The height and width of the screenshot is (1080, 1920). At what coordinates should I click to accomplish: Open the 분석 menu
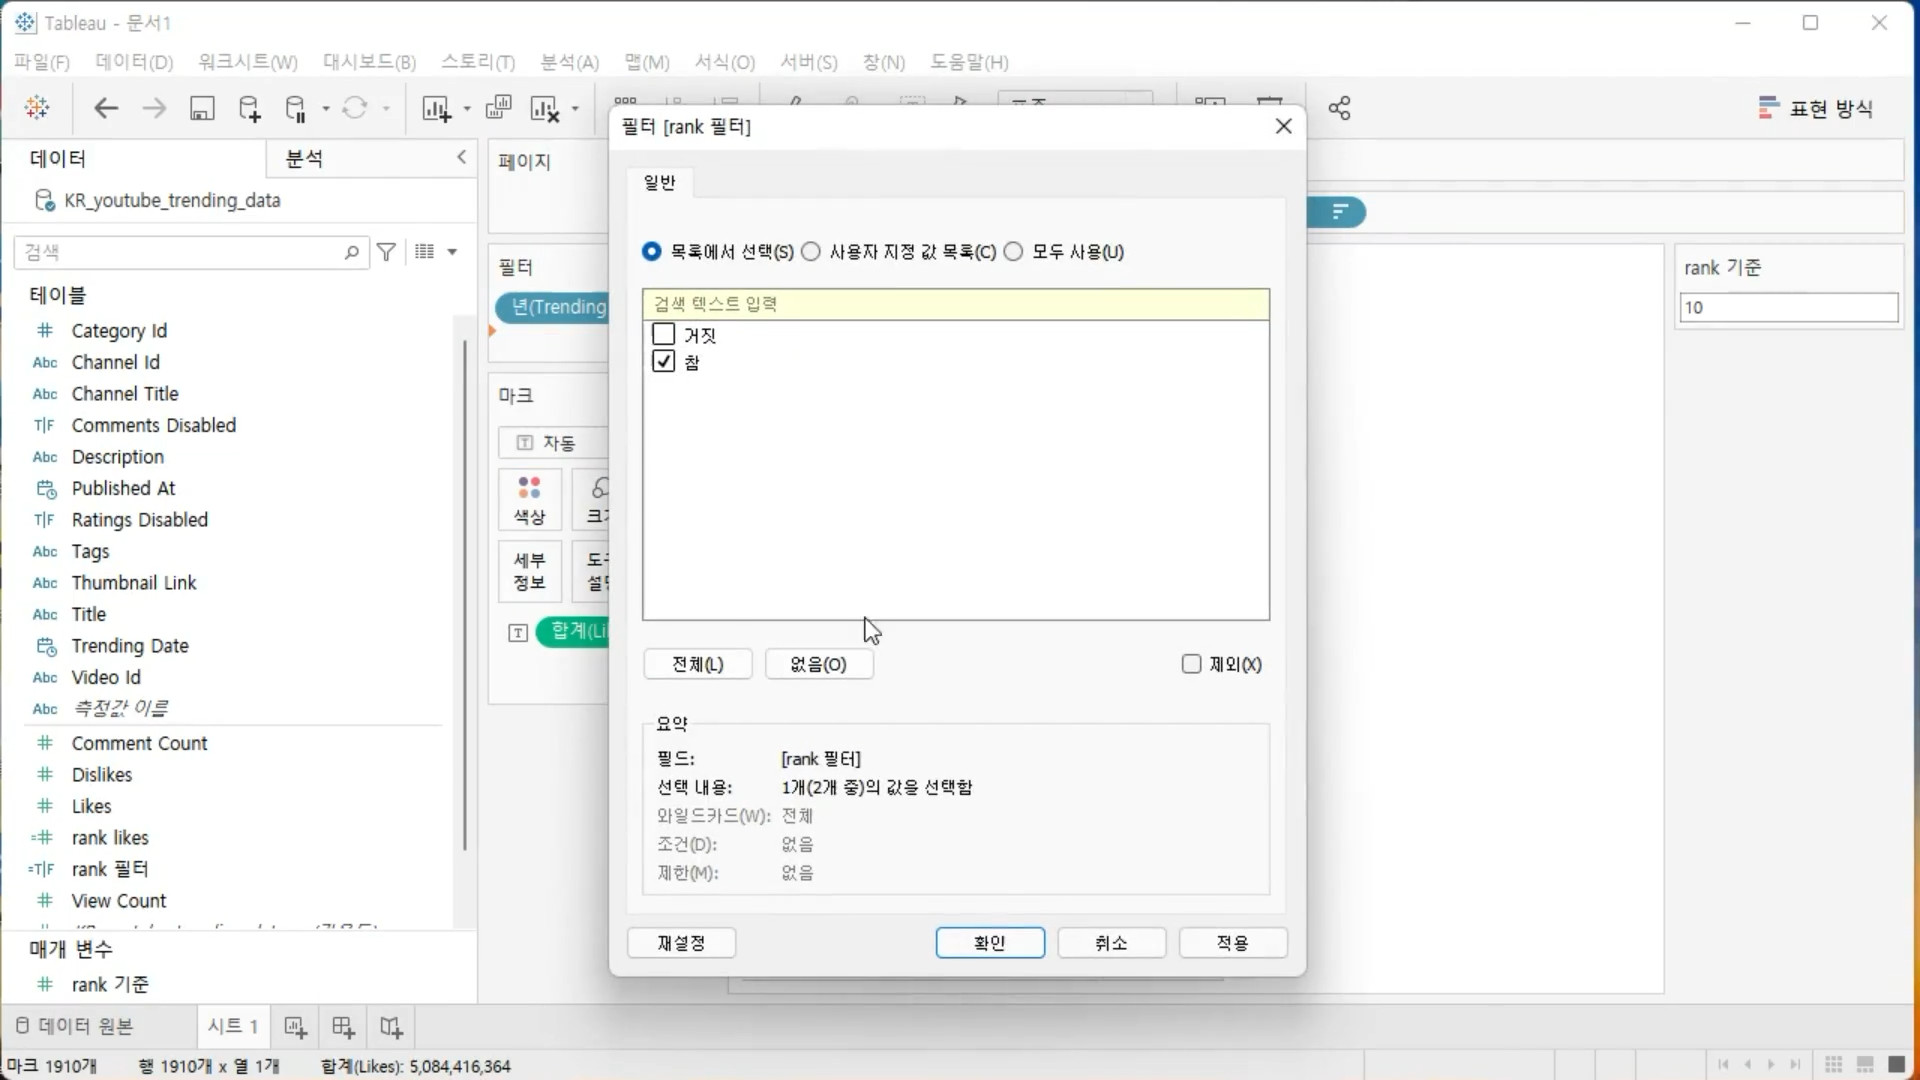[569, 62]
